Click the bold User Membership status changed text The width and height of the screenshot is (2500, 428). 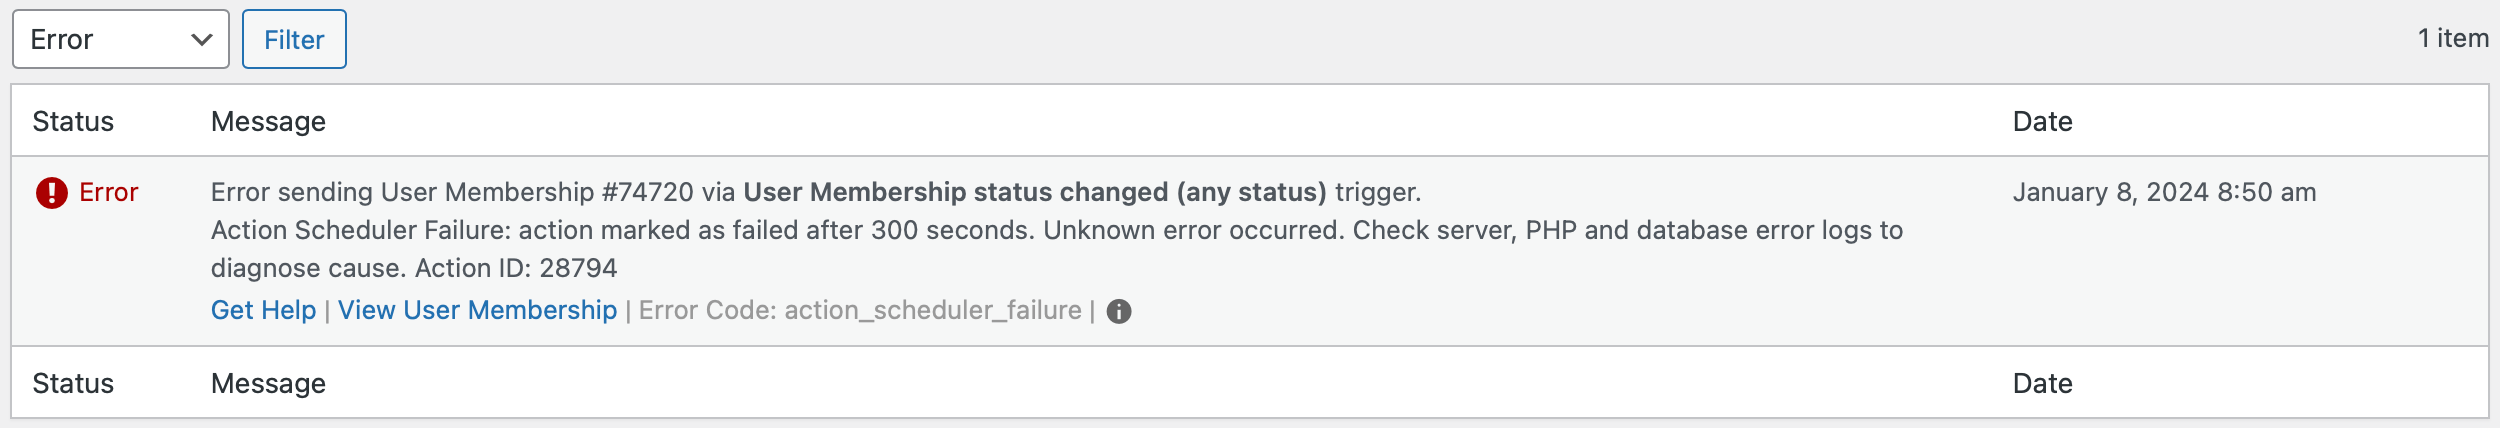pos(1034,192)
